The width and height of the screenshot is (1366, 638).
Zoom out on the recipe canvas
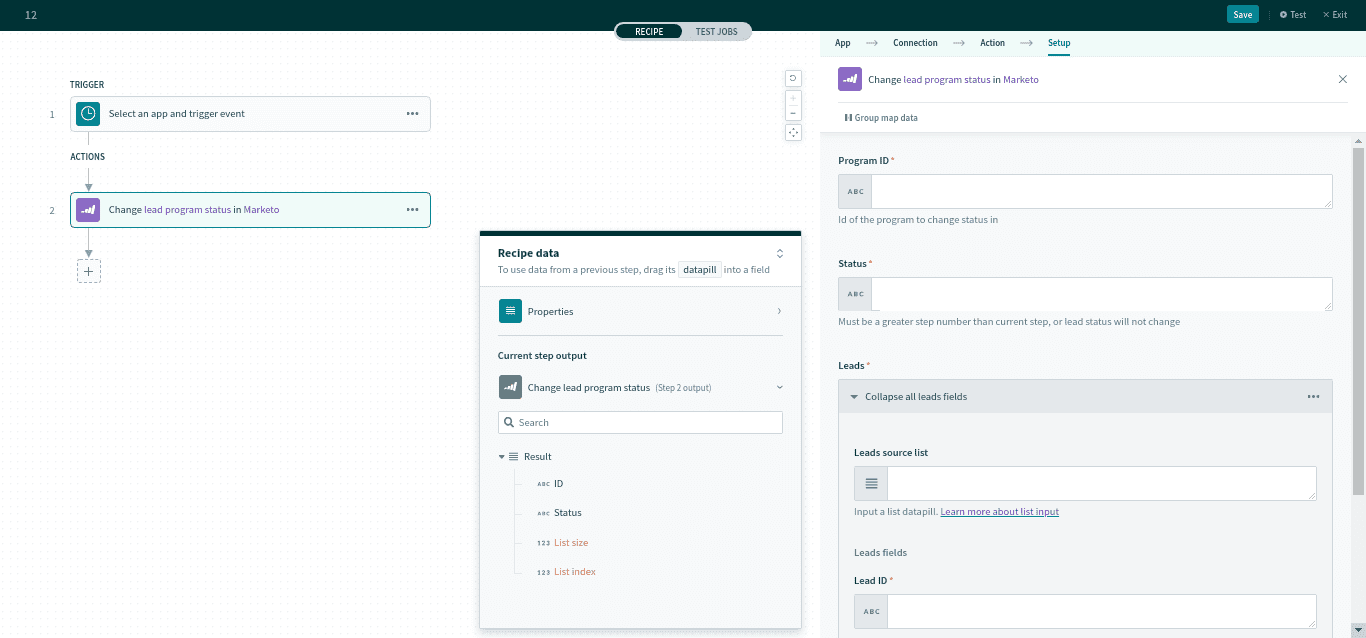click(x=793, y=113)
